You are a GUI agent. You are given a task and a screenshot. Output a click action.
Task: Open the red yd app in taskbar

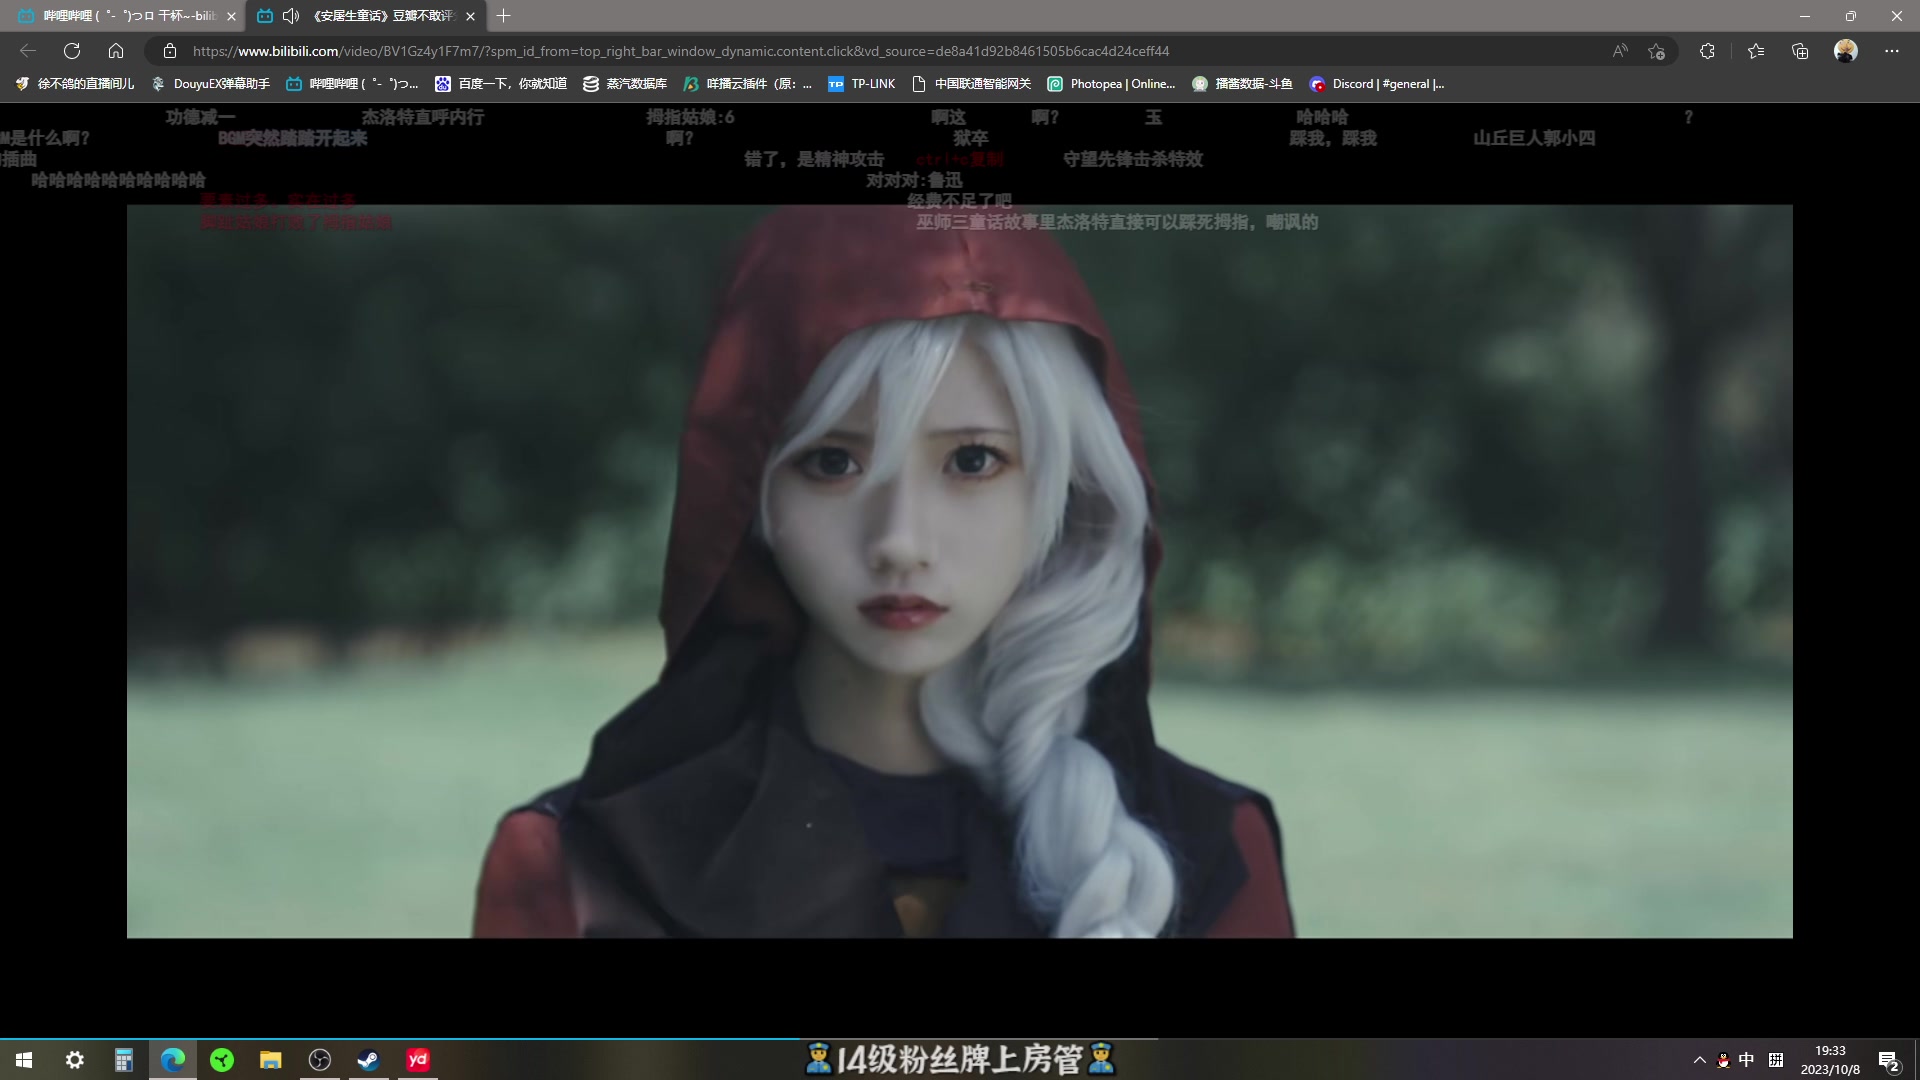tap(418, 1060)
